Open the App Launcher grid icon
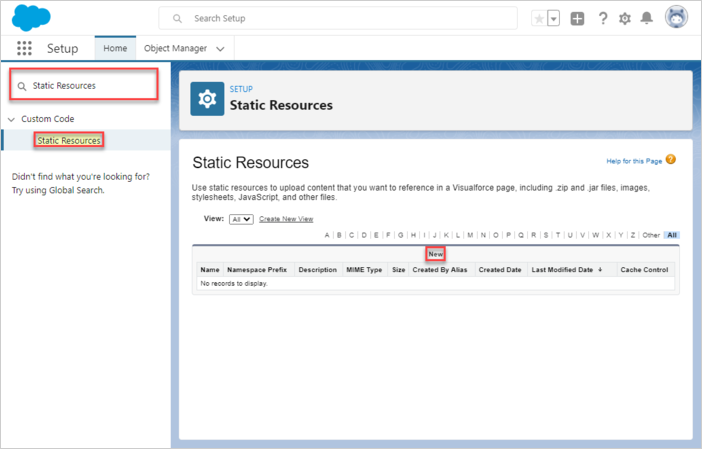 tap(24, 48)
